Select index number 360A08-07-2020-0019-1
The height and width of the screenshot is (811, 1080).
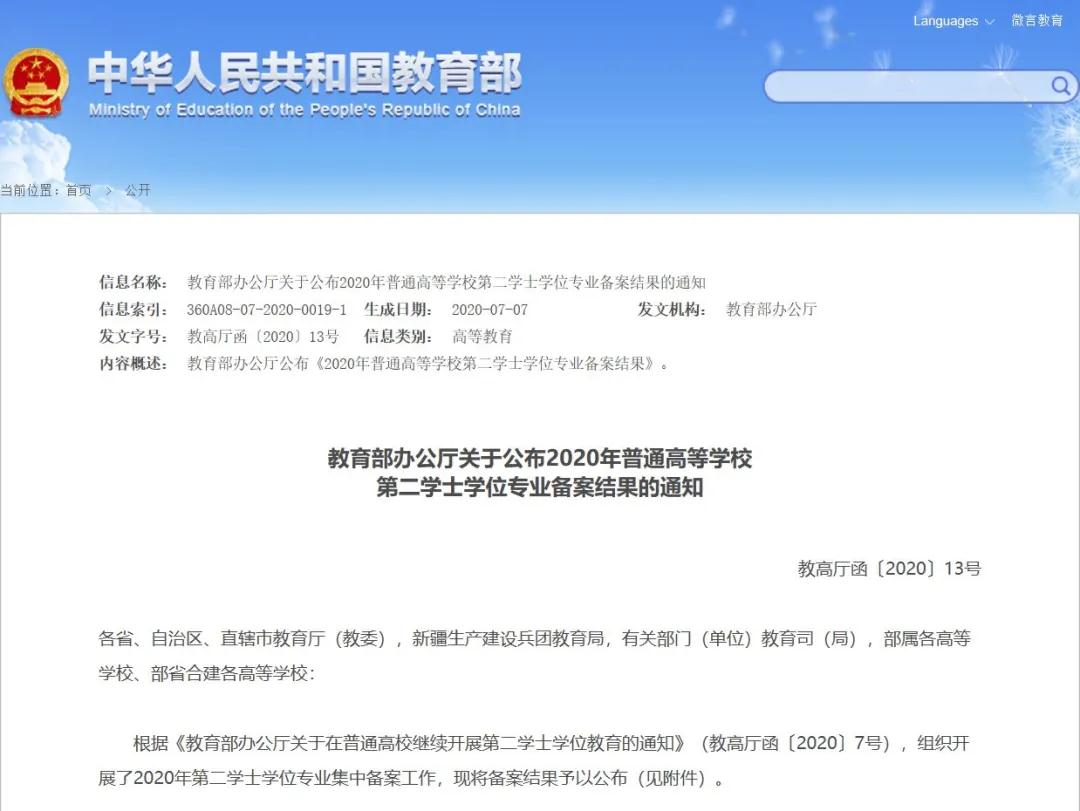266,309
